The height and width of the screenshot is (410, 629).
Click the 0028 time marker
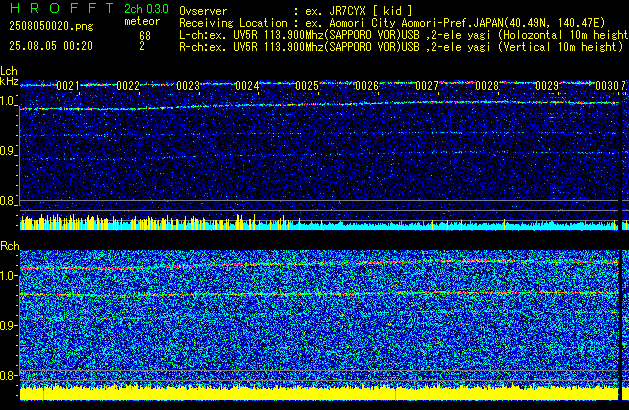487,86
